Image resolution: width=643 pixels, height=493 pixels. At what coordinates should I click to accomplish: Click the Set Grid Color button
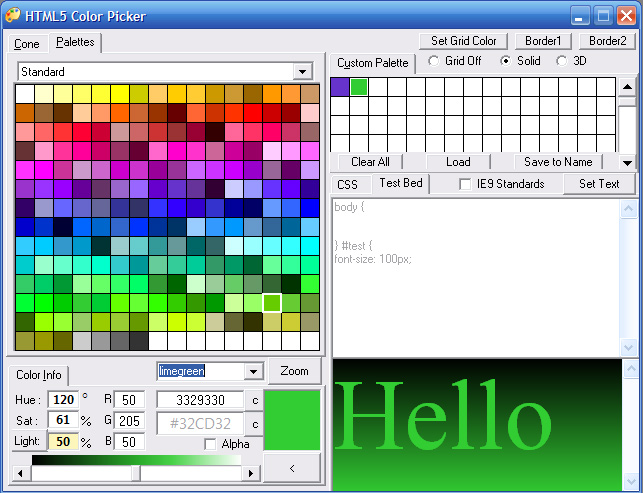(463, 41)
